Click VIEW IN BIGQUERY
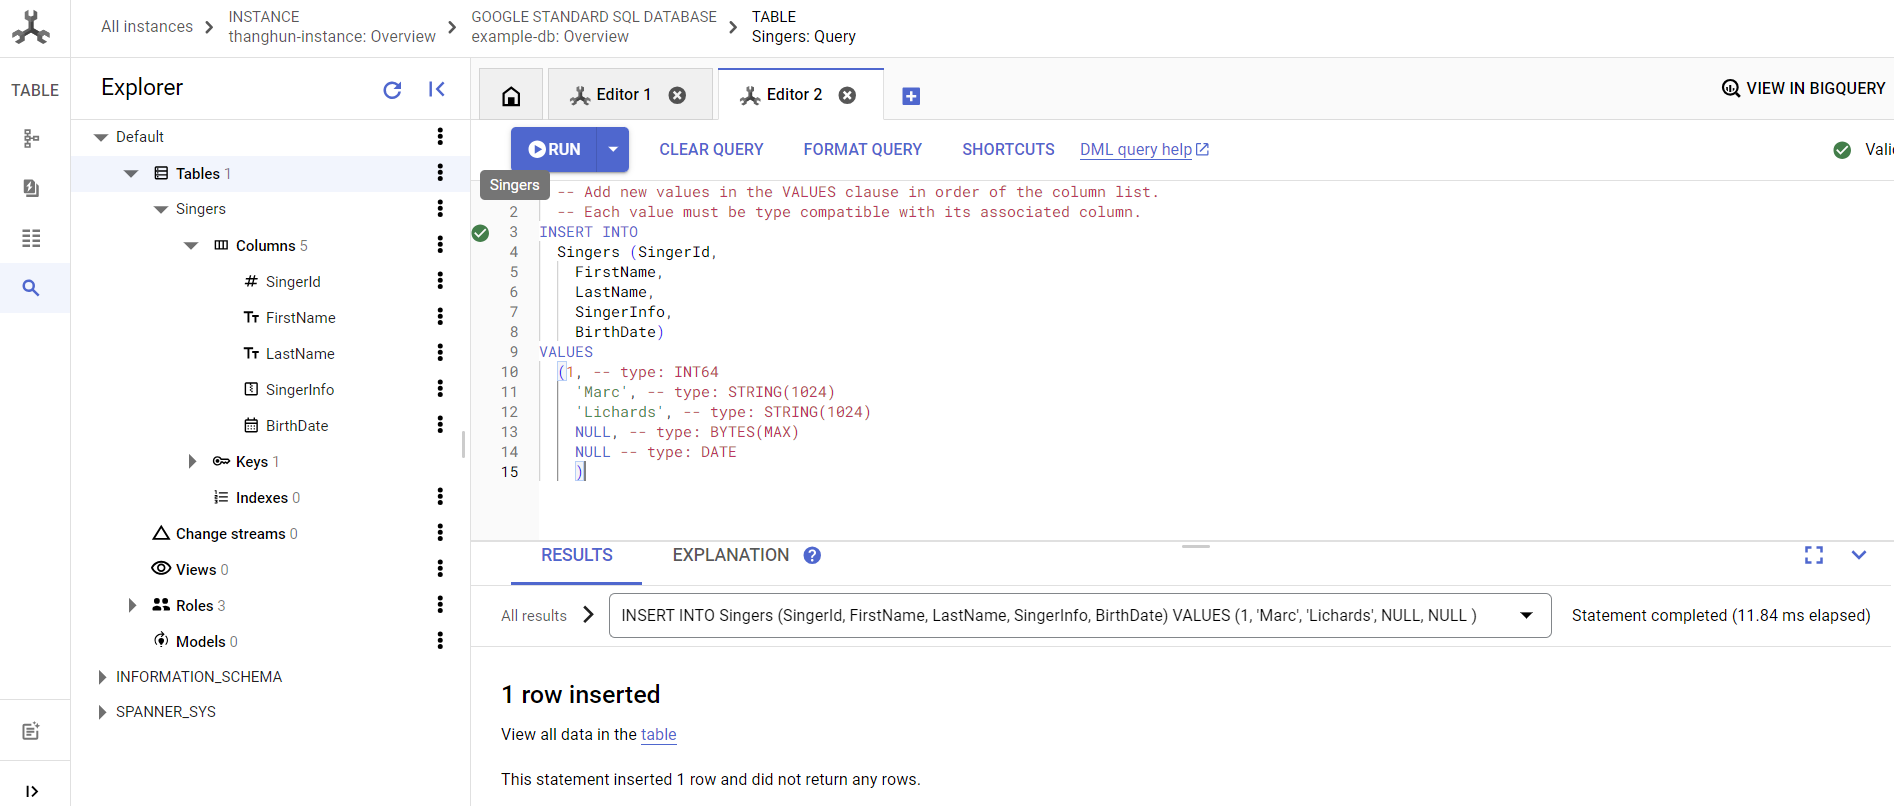The height and width of the screenshot is (806, 1894). [1803, 88]
